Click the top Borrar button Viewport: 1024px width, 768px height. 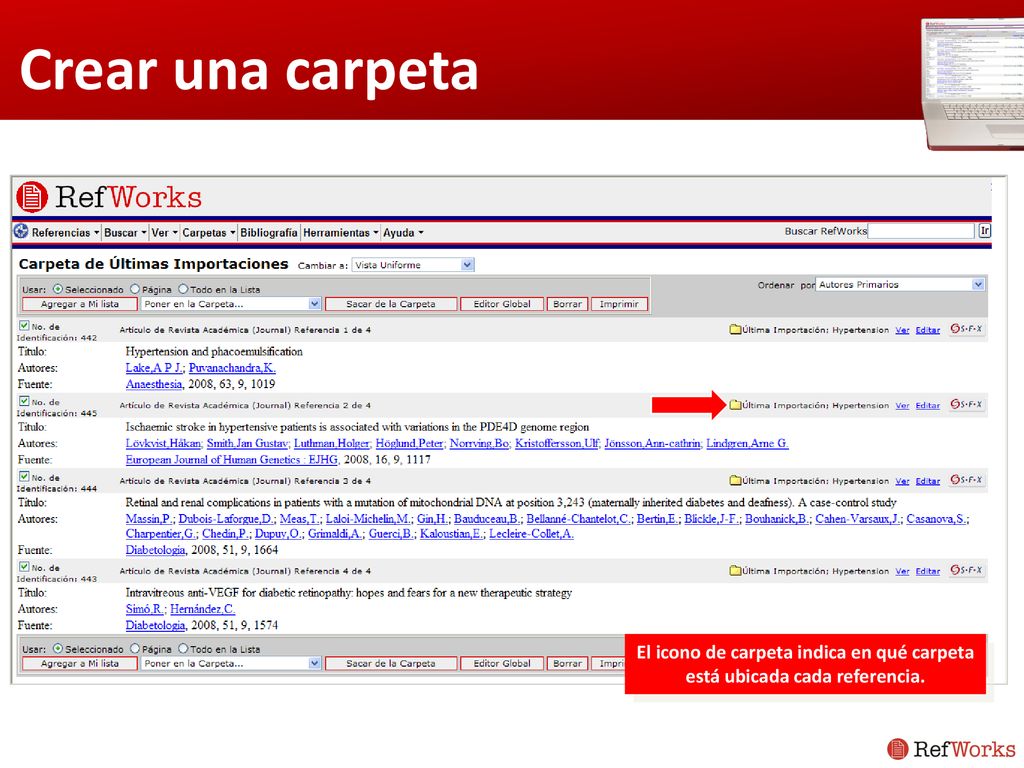568,304
